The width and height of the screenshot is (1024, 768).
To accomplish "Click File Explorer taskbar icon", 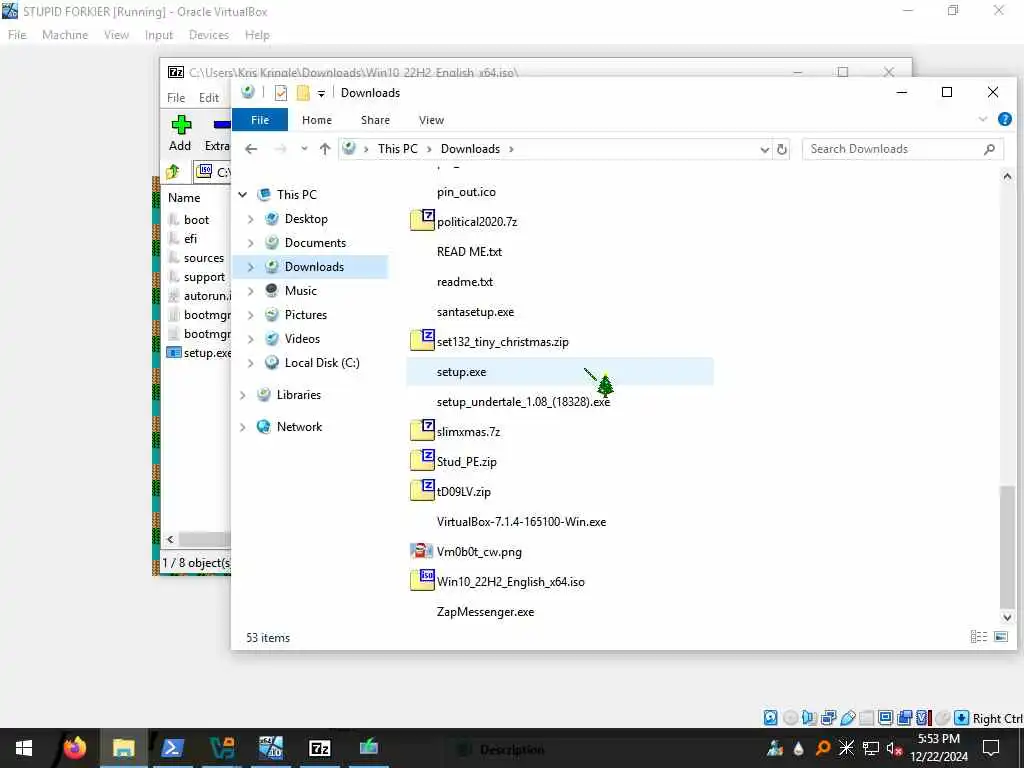I will (x=123, y=748).
